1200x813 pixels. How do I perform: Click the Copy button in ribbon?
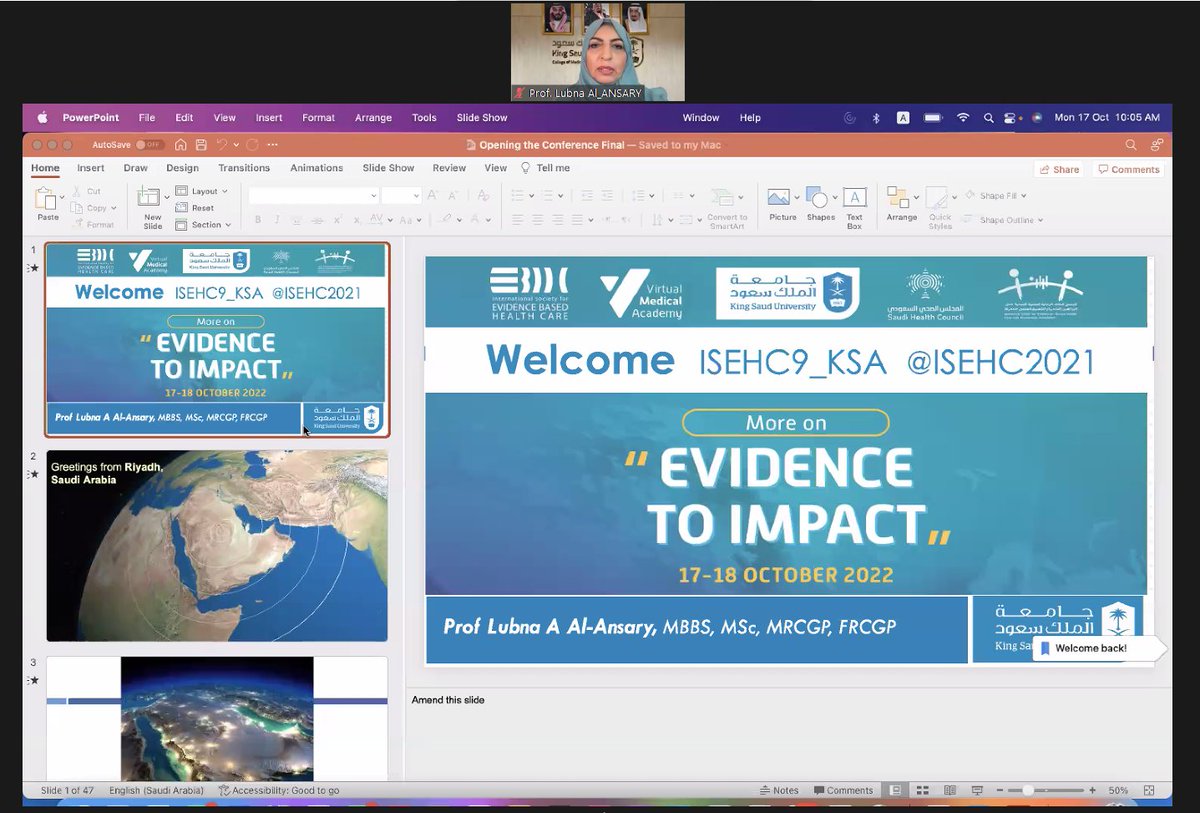[86, 208]
